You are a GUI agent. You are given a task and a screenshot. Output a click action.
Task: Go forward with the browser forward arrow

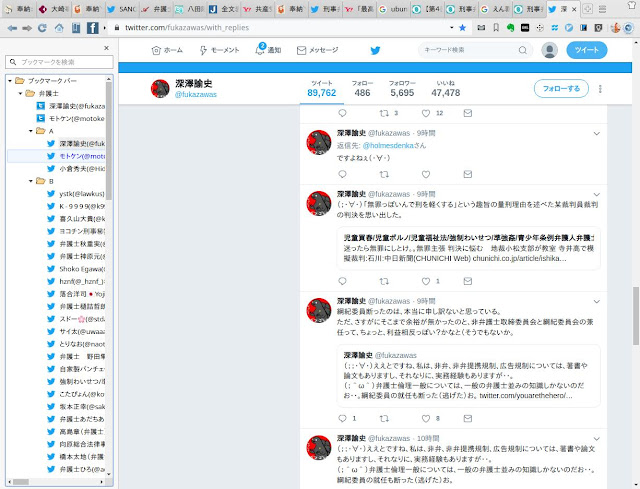point(27,28)
